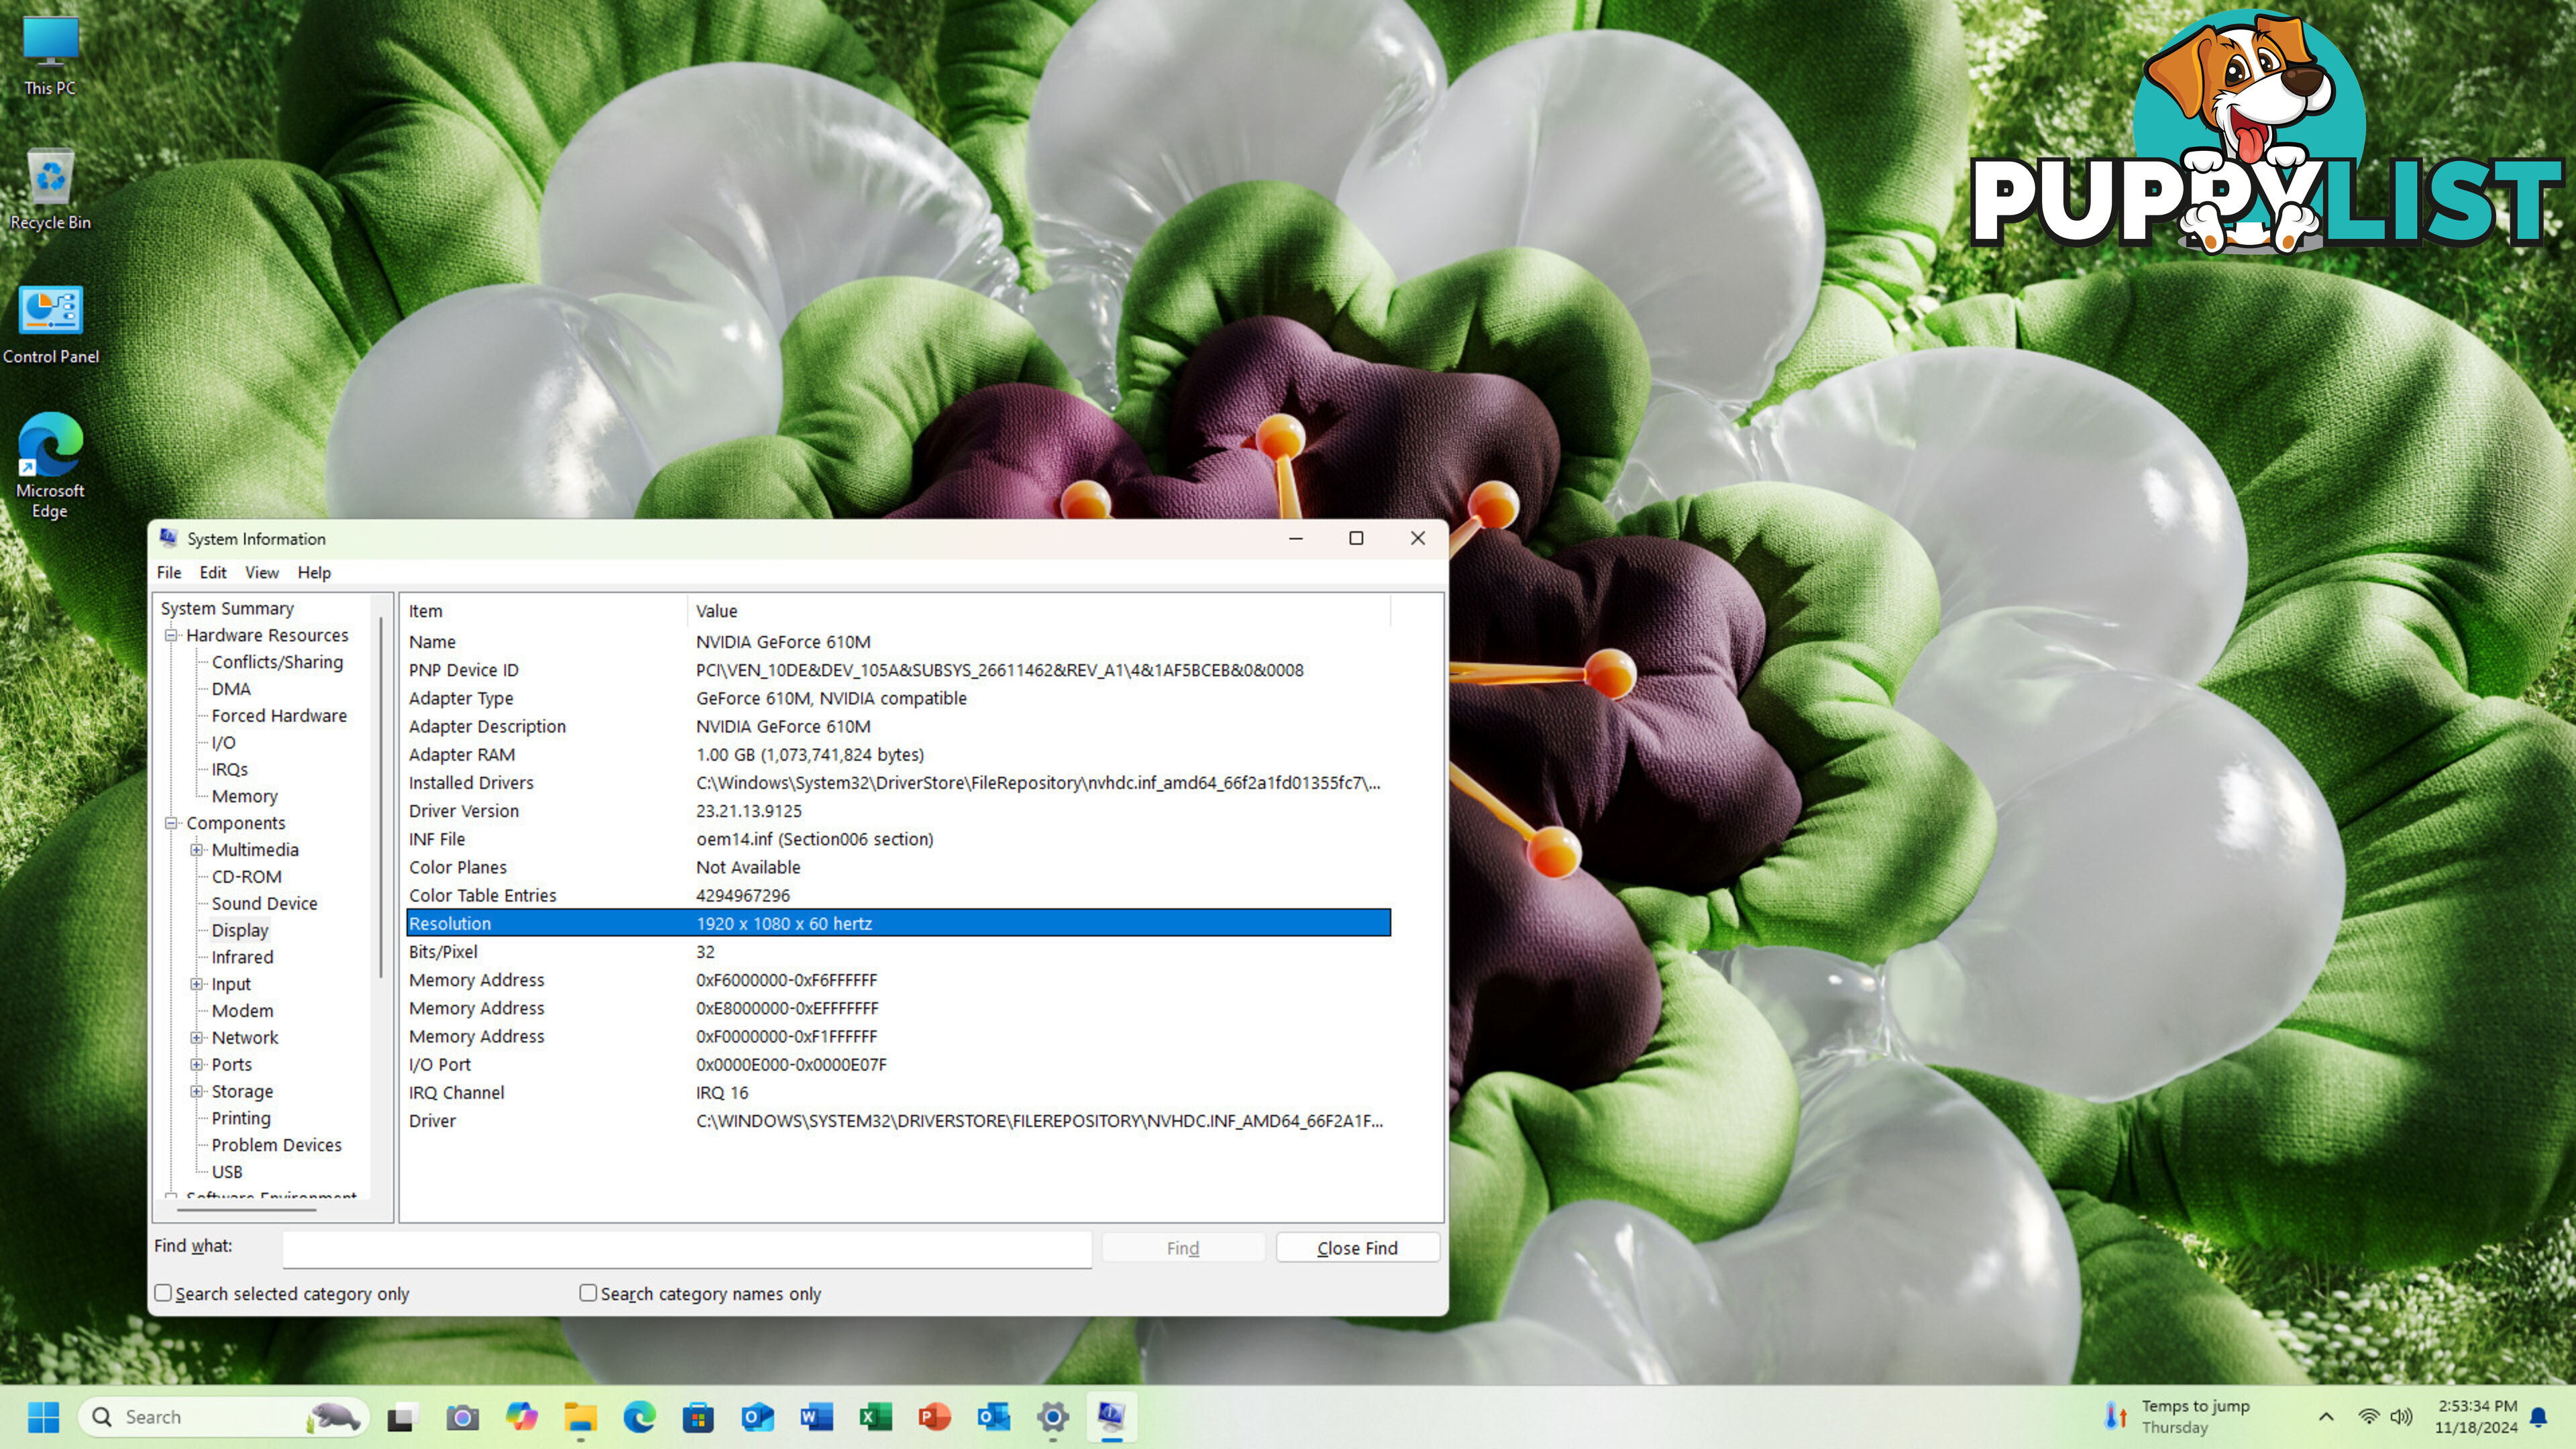This screenshot has height=1449, width=2576.
Task: Open the Temps to jump weather widget
Action: 2176,1416
